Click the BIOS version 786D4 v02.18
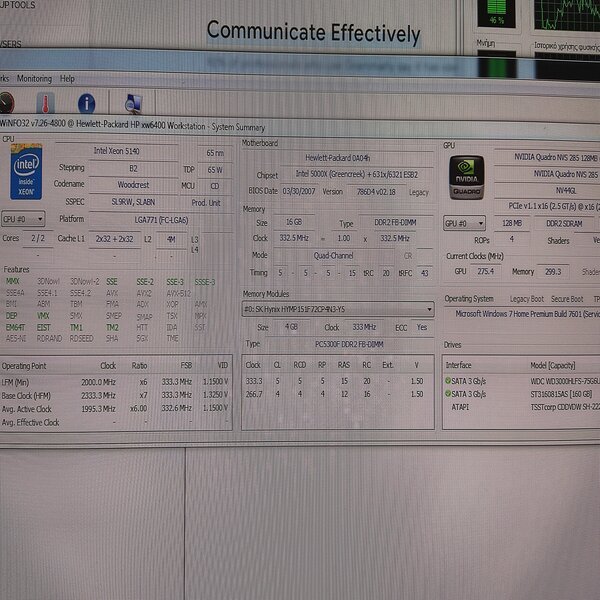 pyautogui.click(x=376, y=191)
